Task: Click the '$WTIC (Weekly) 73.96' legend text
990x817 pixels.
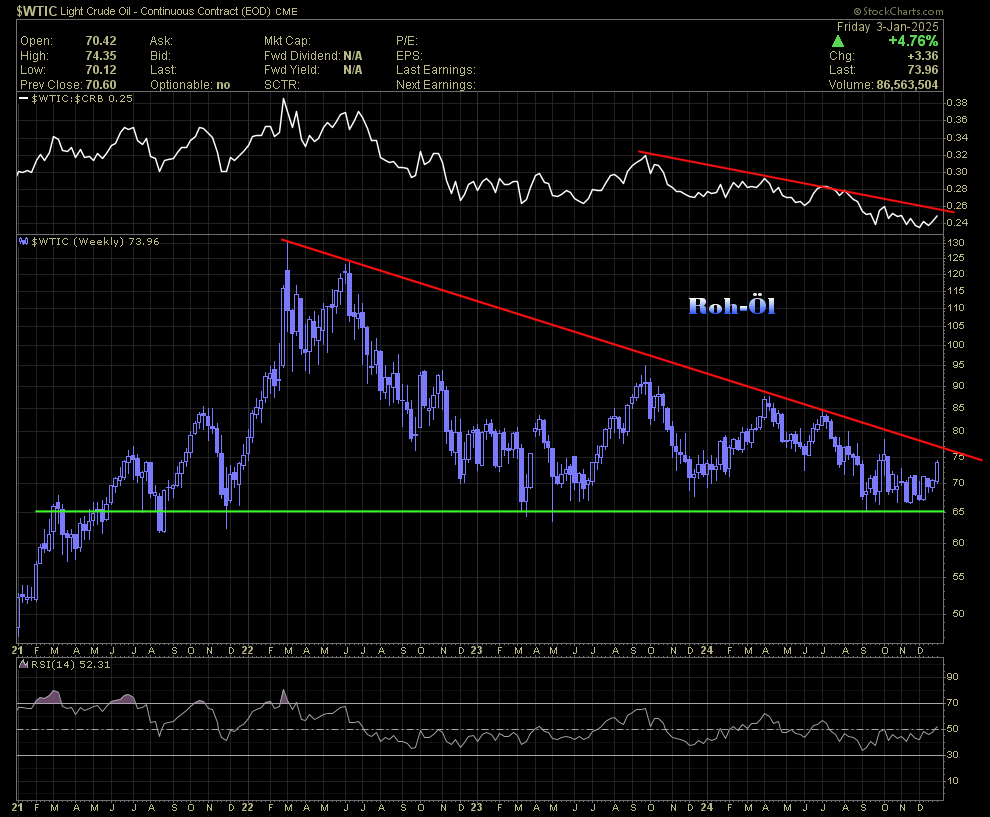Action: 95,241
